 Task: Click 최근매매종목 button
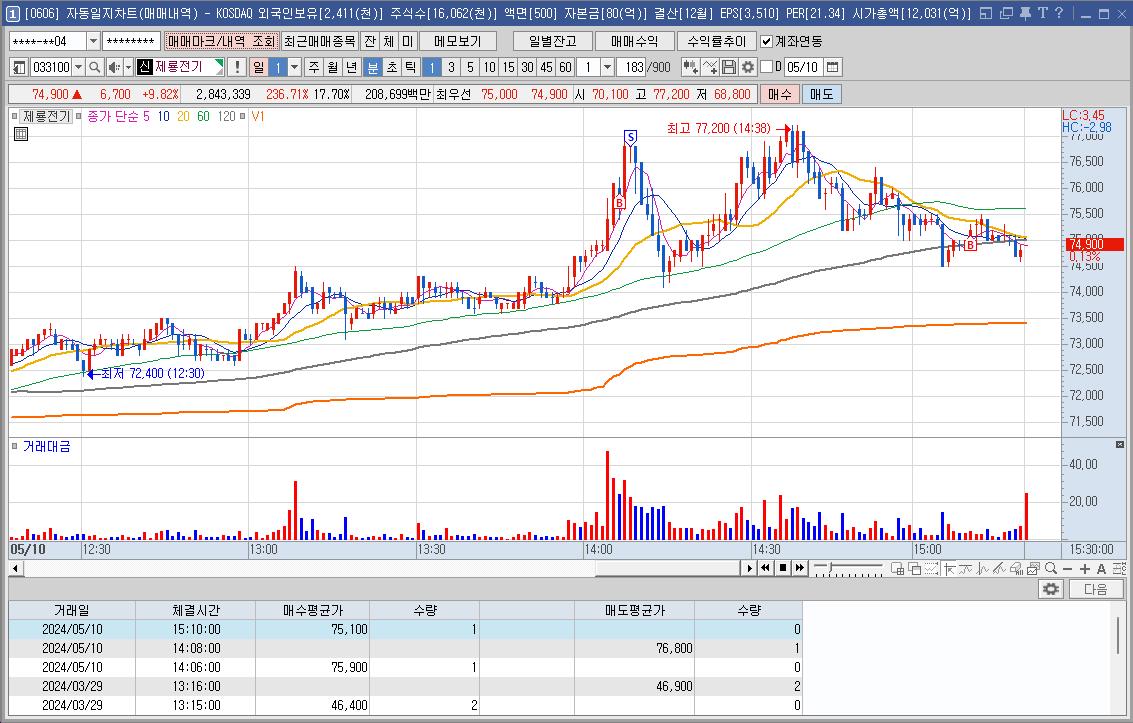(319, 41)
